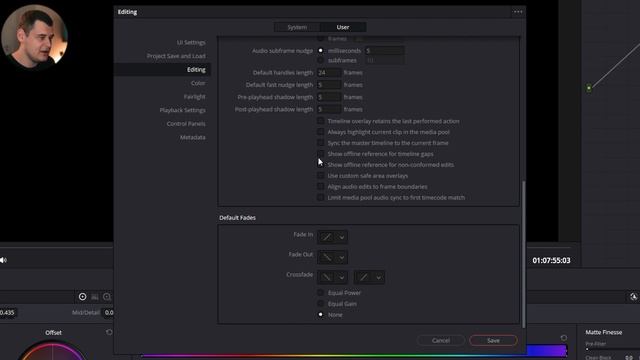Click the 0.435 value field
This screenshot has height=360, width=640.
click(x=7, y=313)
